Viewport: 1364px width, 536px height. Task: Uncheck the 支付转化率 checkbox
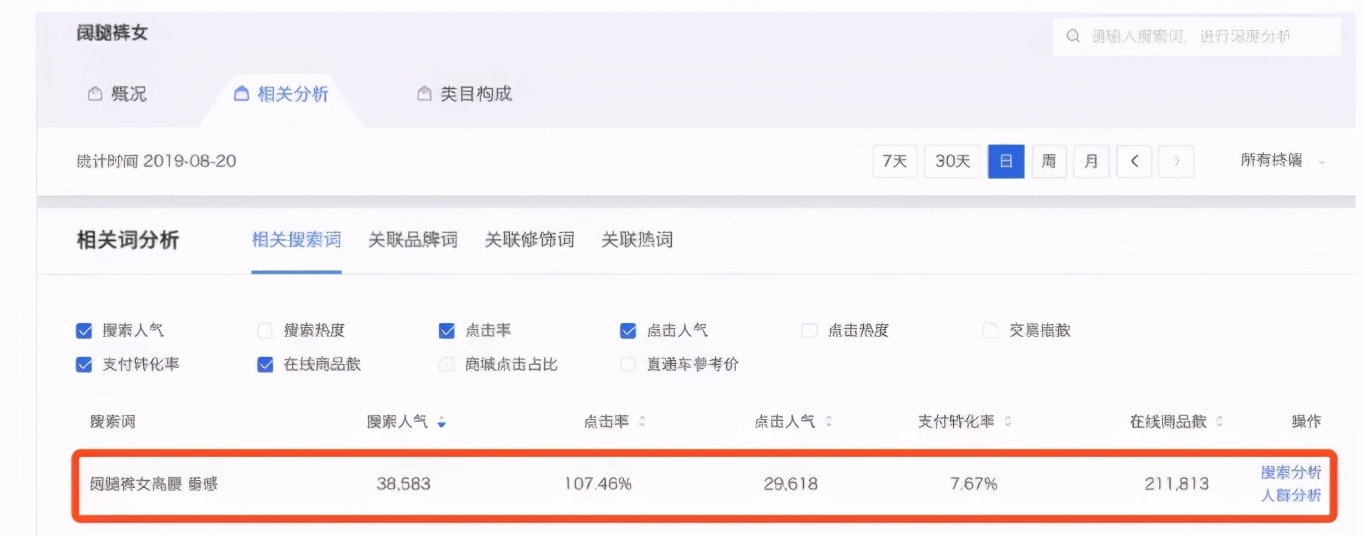[x=84, y=365]
